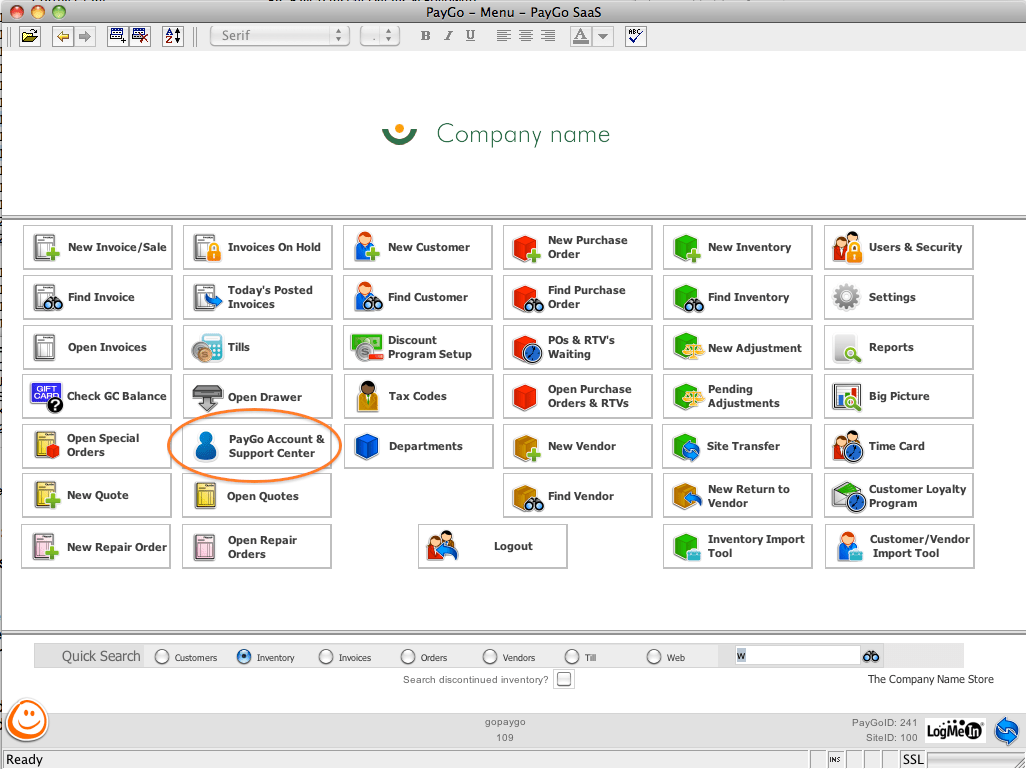Open the Serif font dropdown
The height and width of the screenshot is (769, 1026).
(x=280, y=36)
